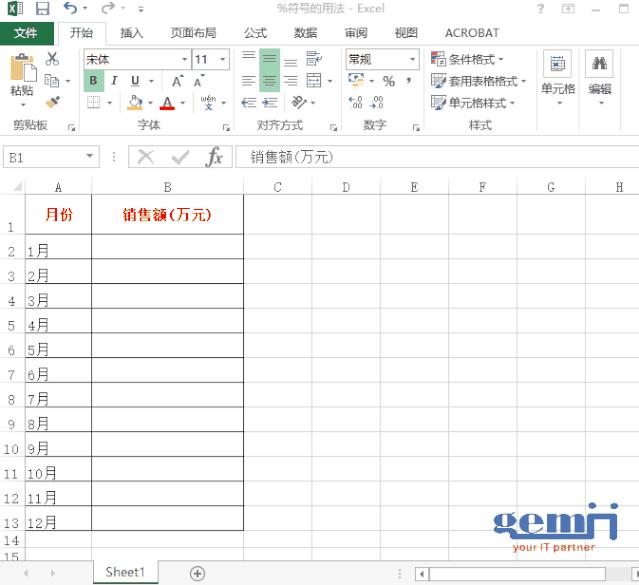Increase the indent level
The height and width of the screenshot is (585, 639).
pyautogui.click(x=269, y=102)
